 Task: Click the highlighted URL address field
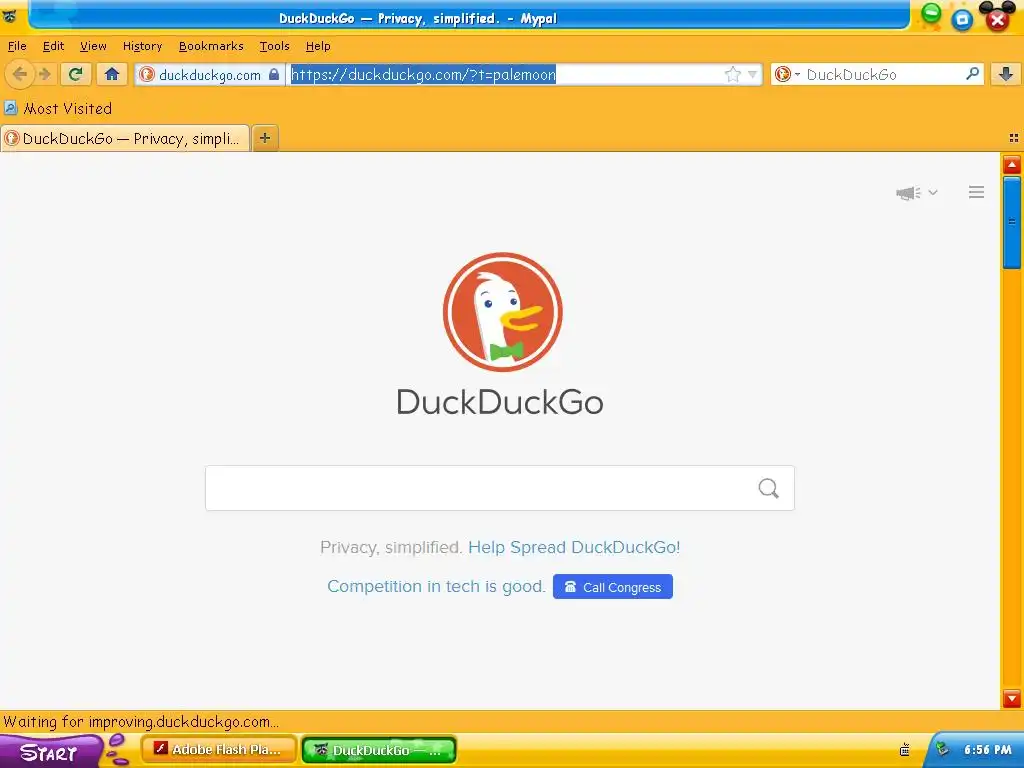pos(423,74)
